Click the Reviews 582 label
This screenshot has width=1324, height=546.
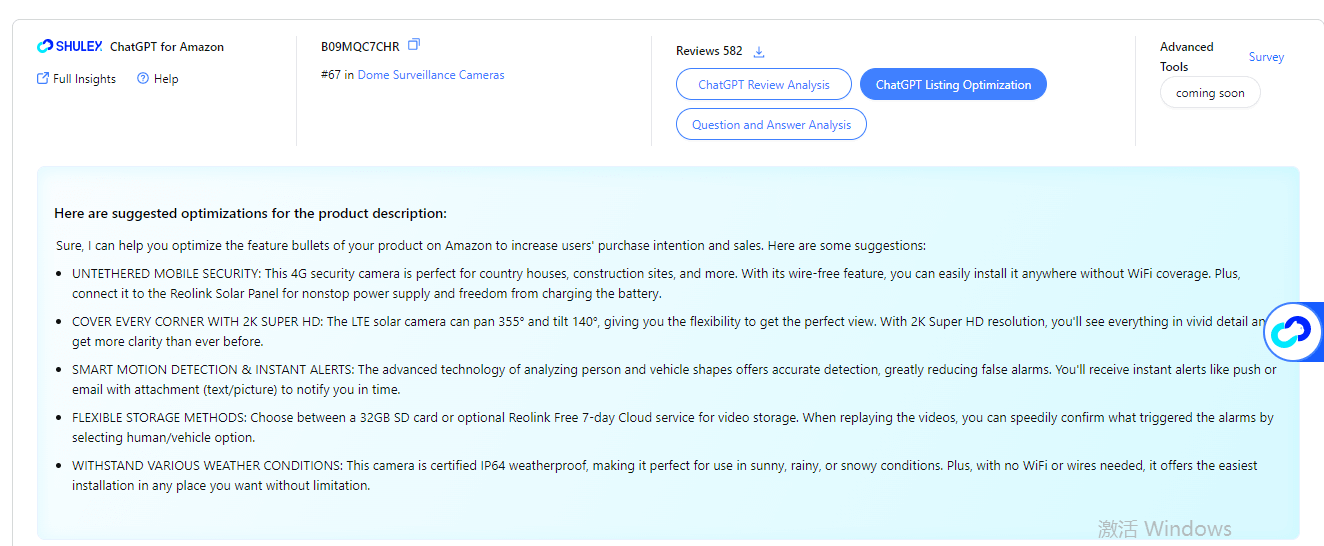(x=709, y=51)
